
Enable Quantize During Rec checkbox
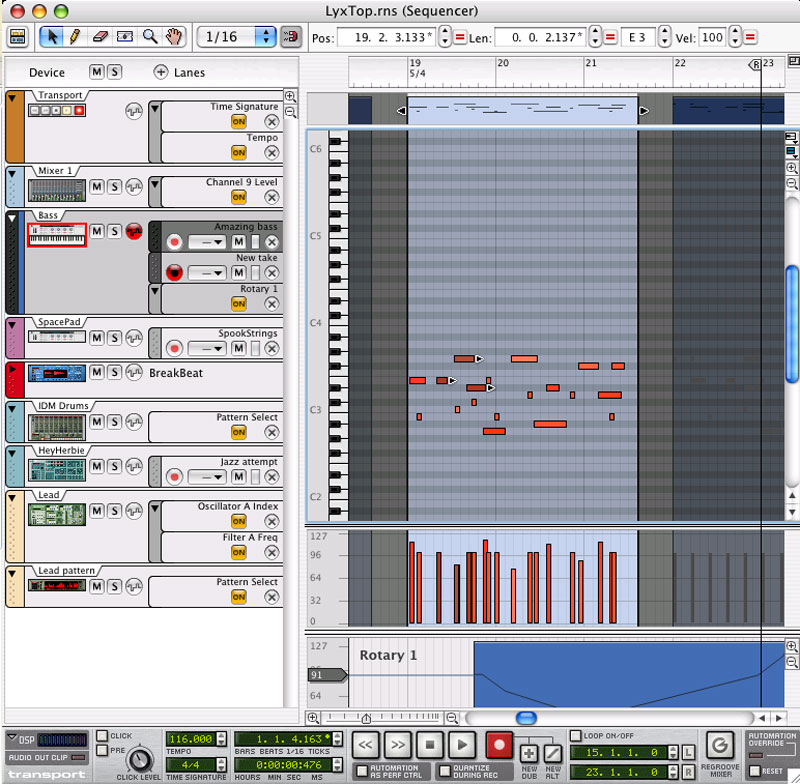445,771
